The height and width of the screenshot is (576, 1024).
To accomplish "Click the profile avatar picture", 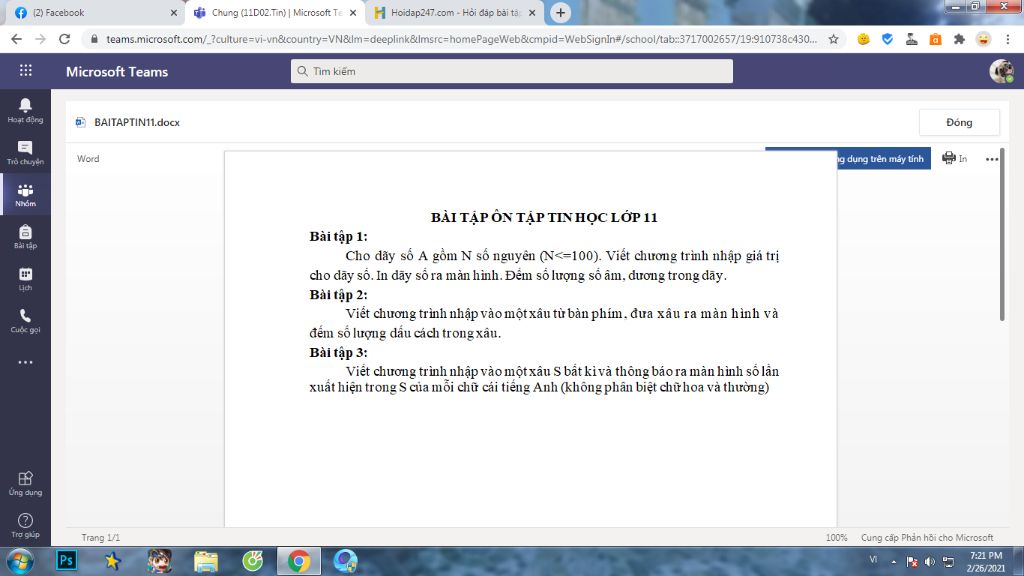I will 1001,71.
